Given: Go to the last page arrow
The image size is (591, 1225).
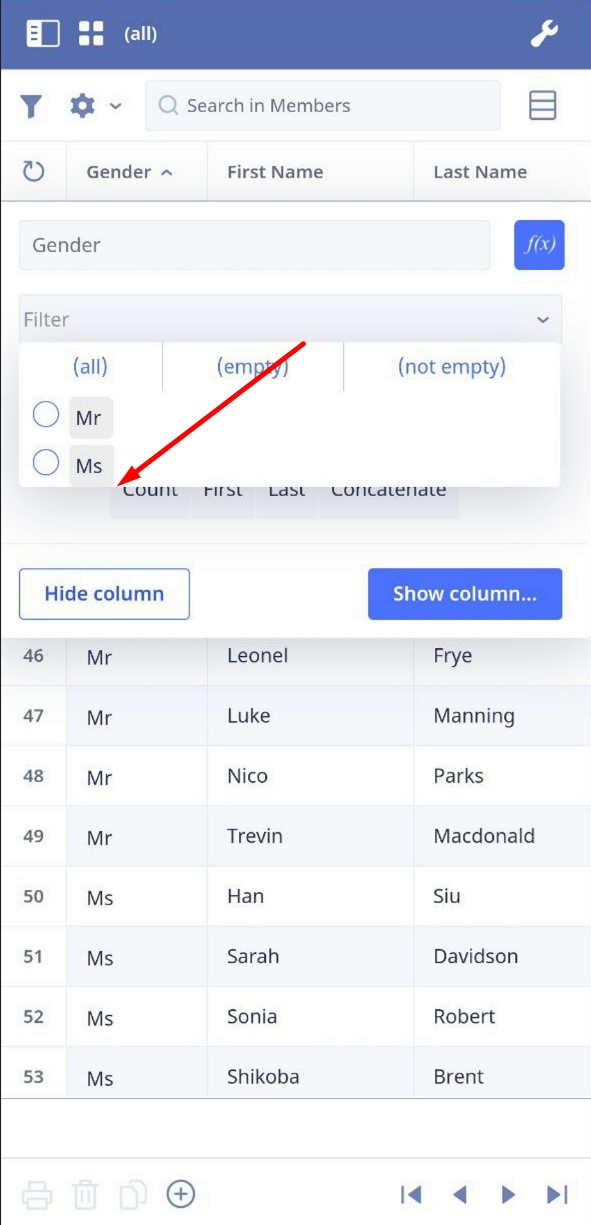Looking at the screenshot, I should [558, 1194].
